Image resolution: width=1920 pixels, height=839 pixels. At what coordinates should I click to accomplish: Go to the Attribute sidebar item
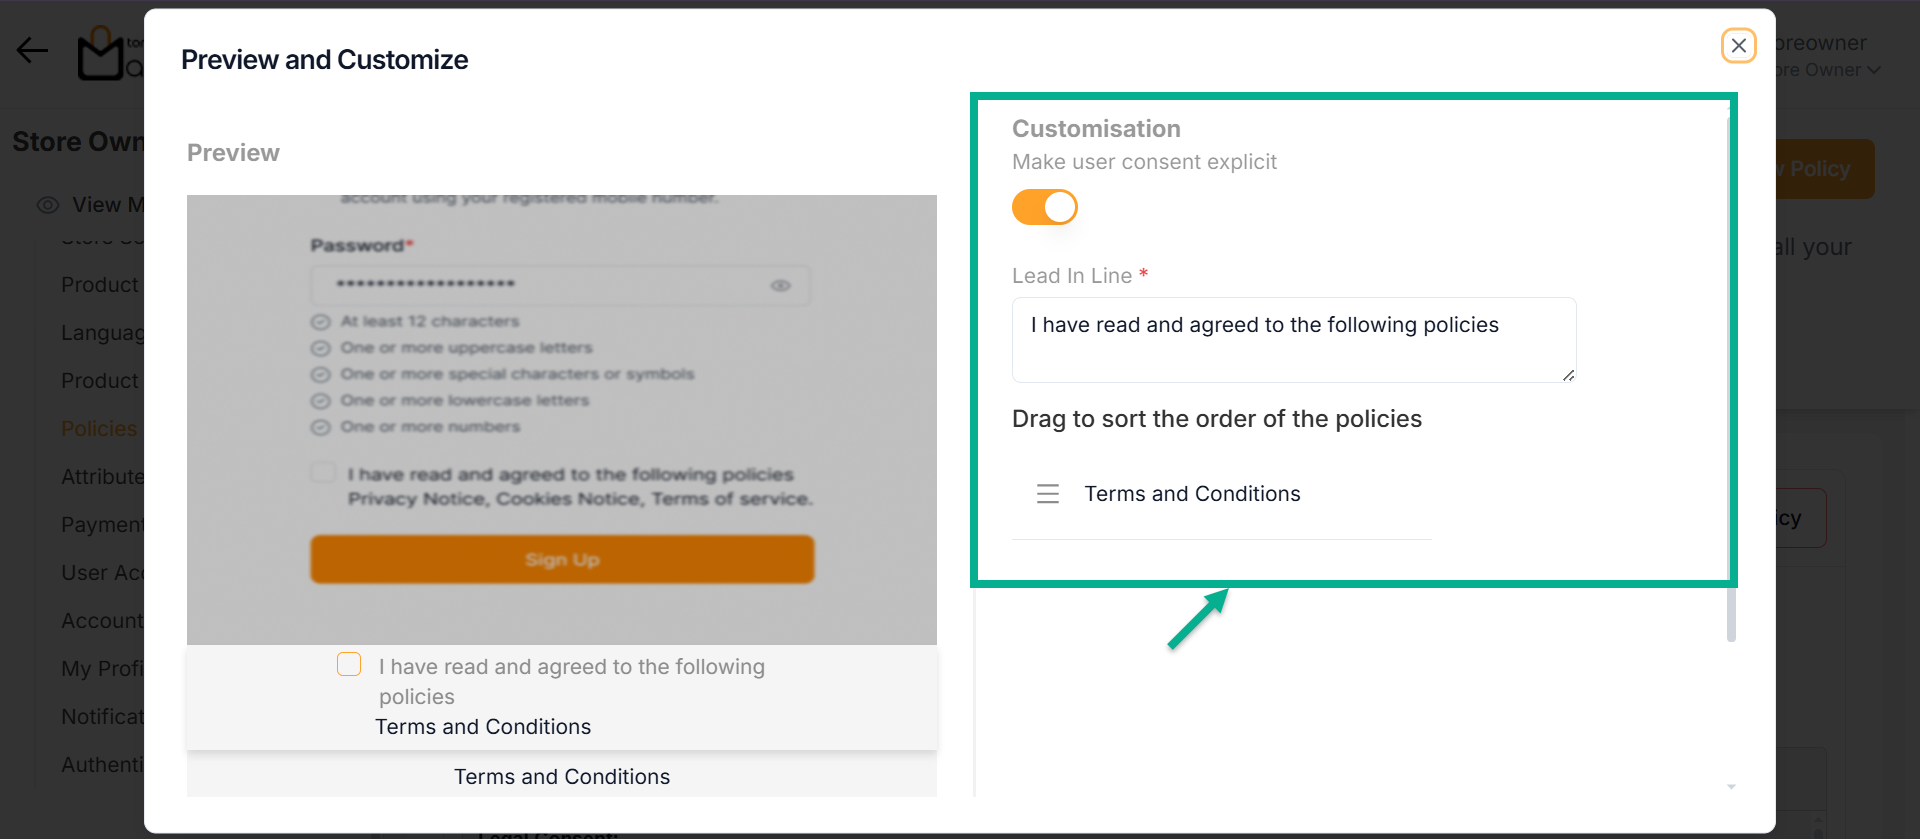[x=102, y=477]
